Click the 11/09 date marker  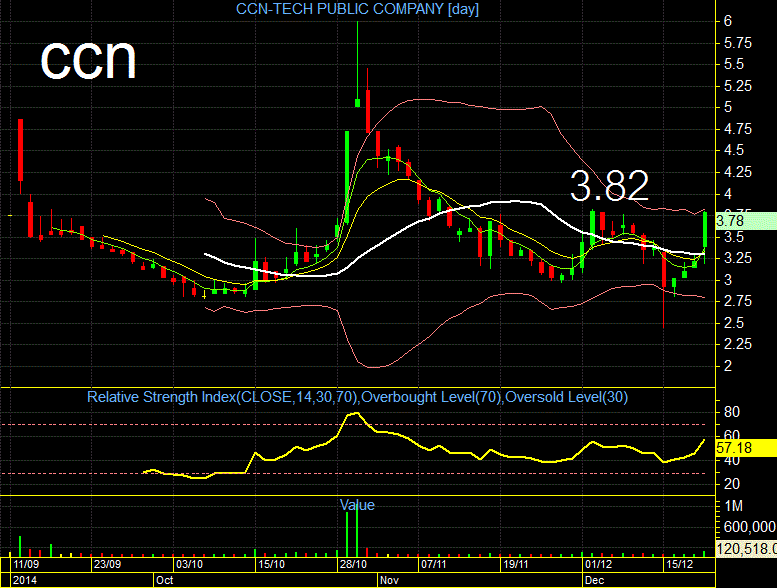(x=26, y=564)
